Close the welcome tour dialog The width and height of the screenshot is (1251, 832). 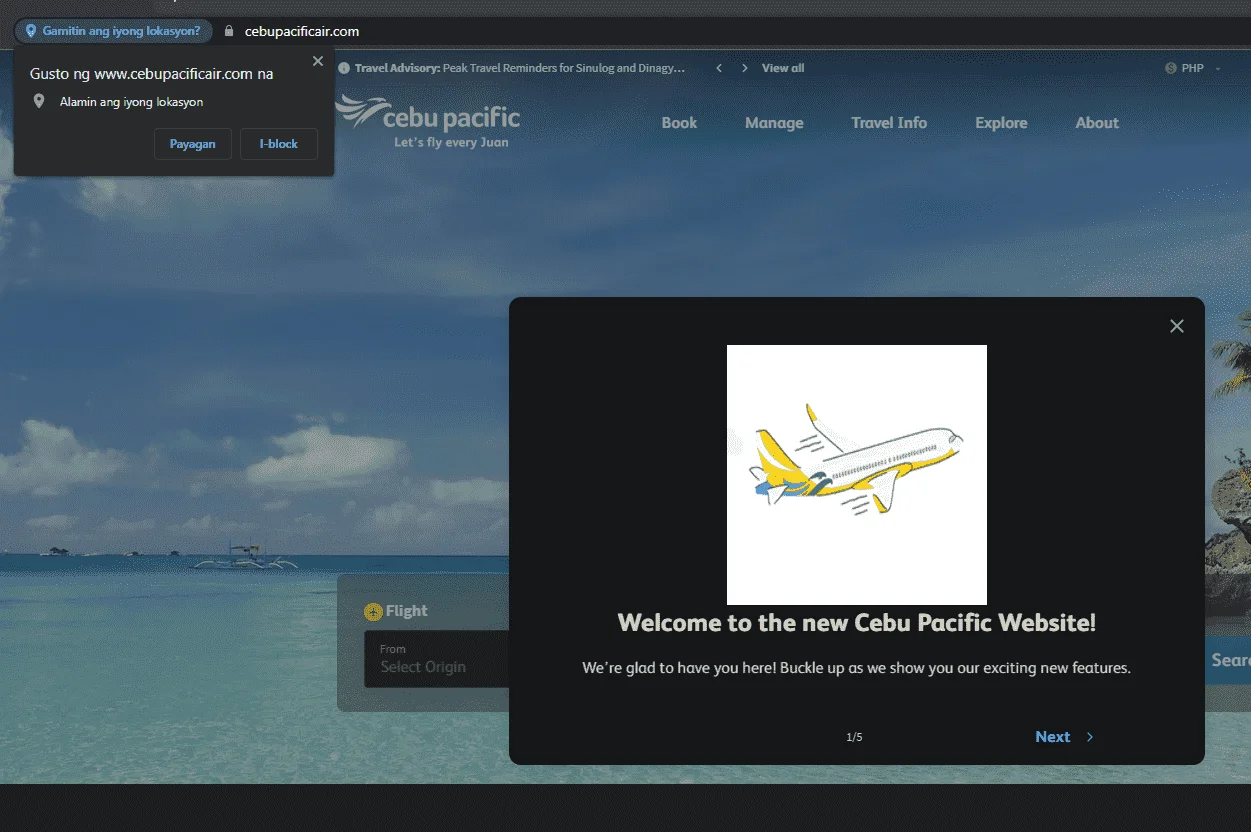pyautogui.click(x=1177, y=326)
